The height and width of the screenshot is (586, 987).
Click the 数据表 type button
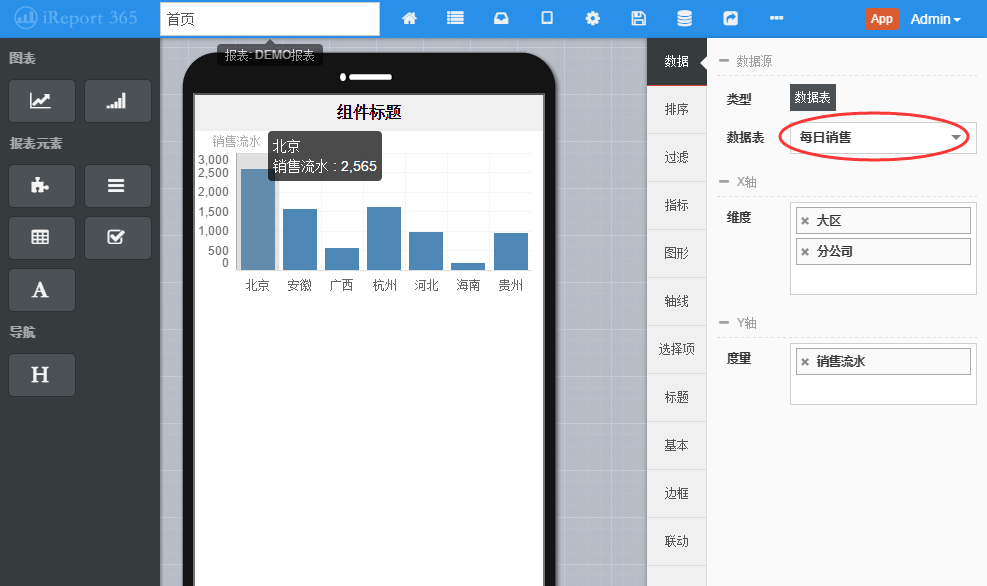pos(813,98)
